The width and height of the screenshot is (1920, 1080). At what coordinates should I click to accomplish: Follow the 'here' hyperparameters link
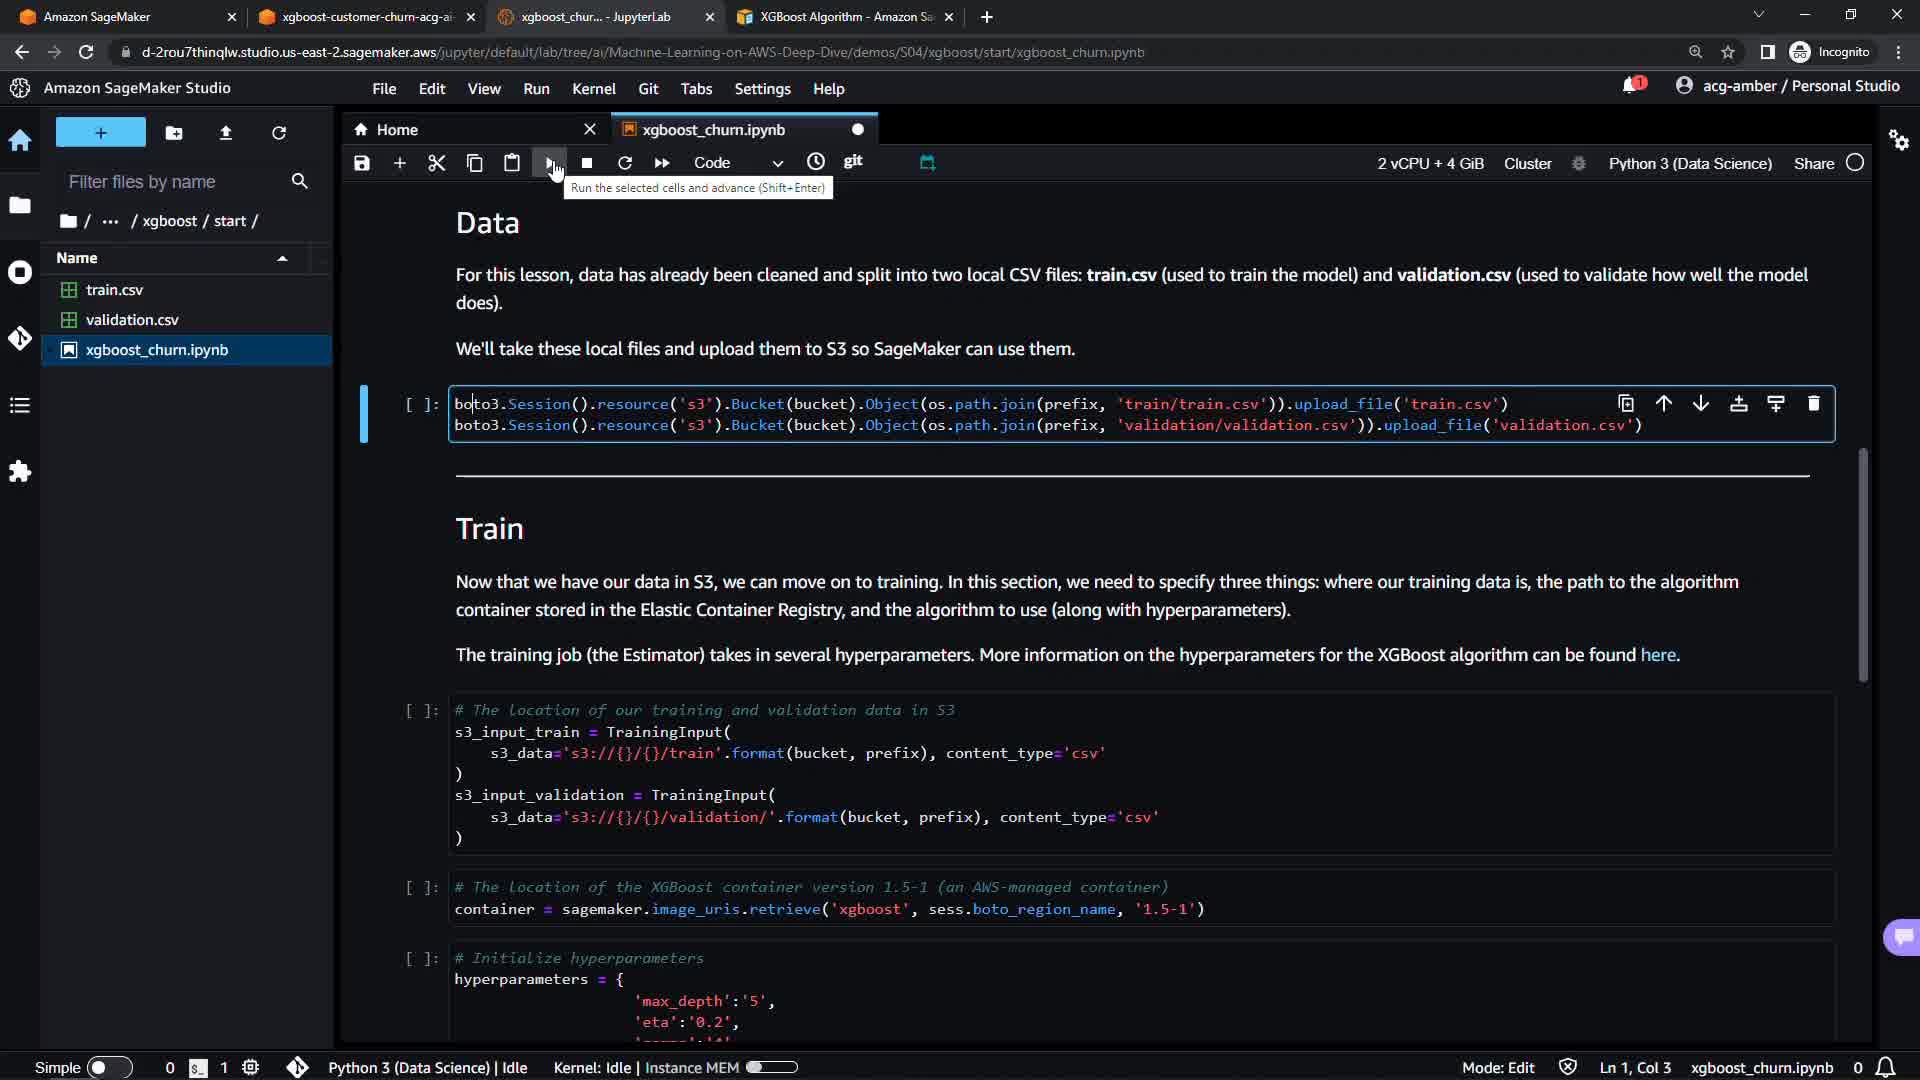pos(1657,655)
